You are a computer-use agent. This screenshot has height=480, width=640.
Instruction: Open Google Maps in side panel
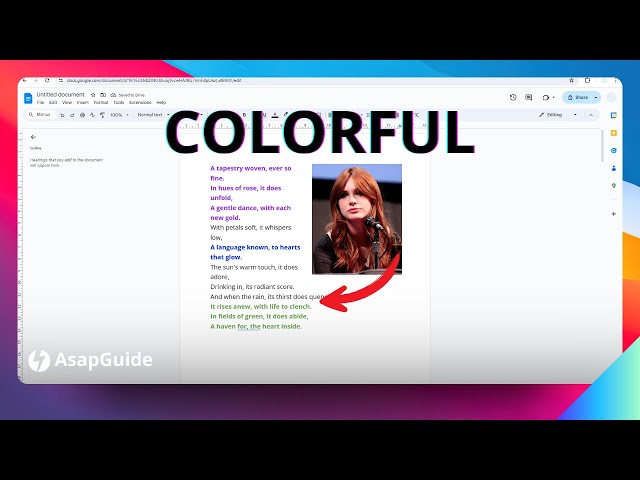click(613, 186)
